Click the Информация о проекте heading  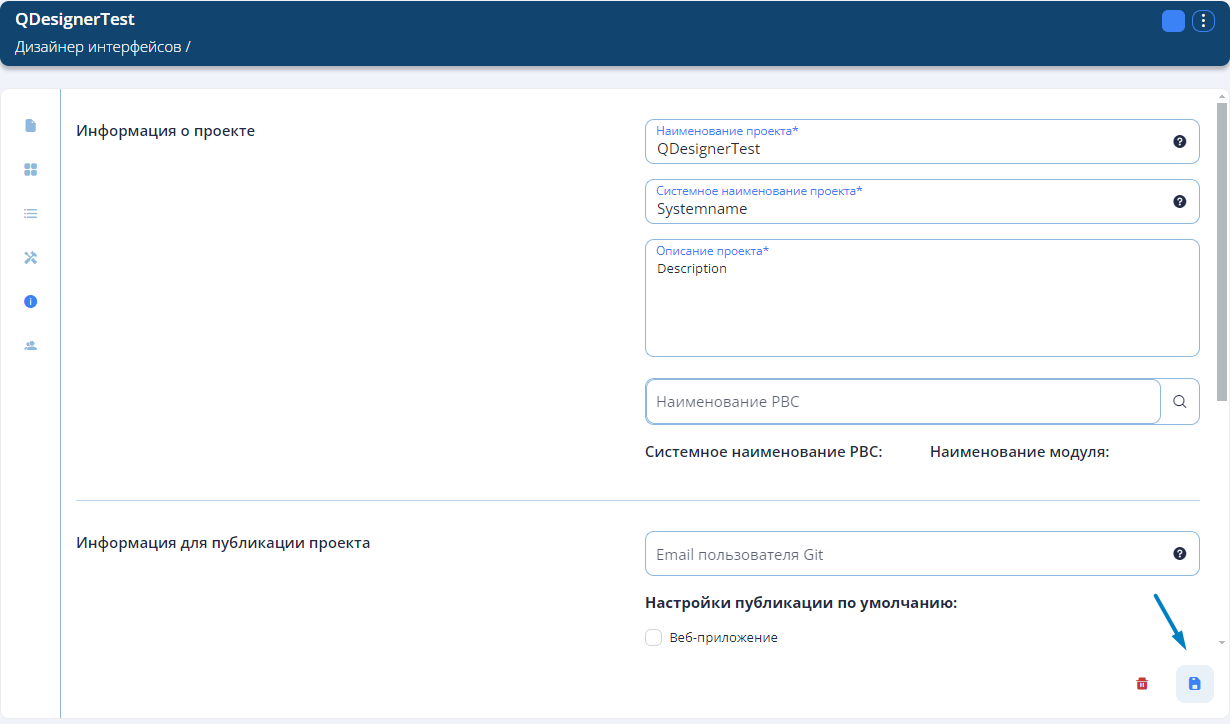pos(166,131)
